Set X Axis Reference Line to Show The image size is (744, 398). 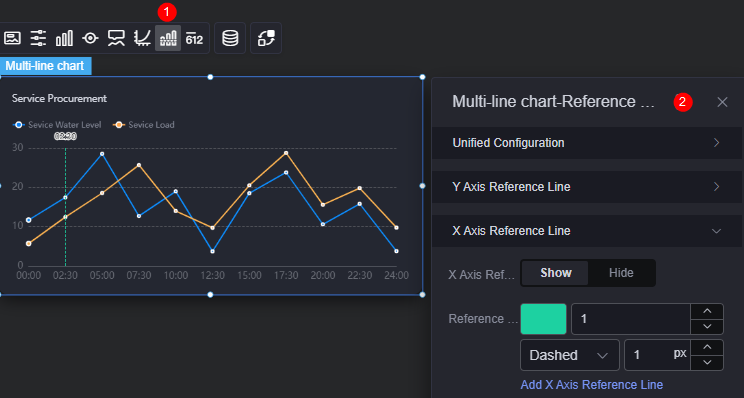click(x=556, y=273)
